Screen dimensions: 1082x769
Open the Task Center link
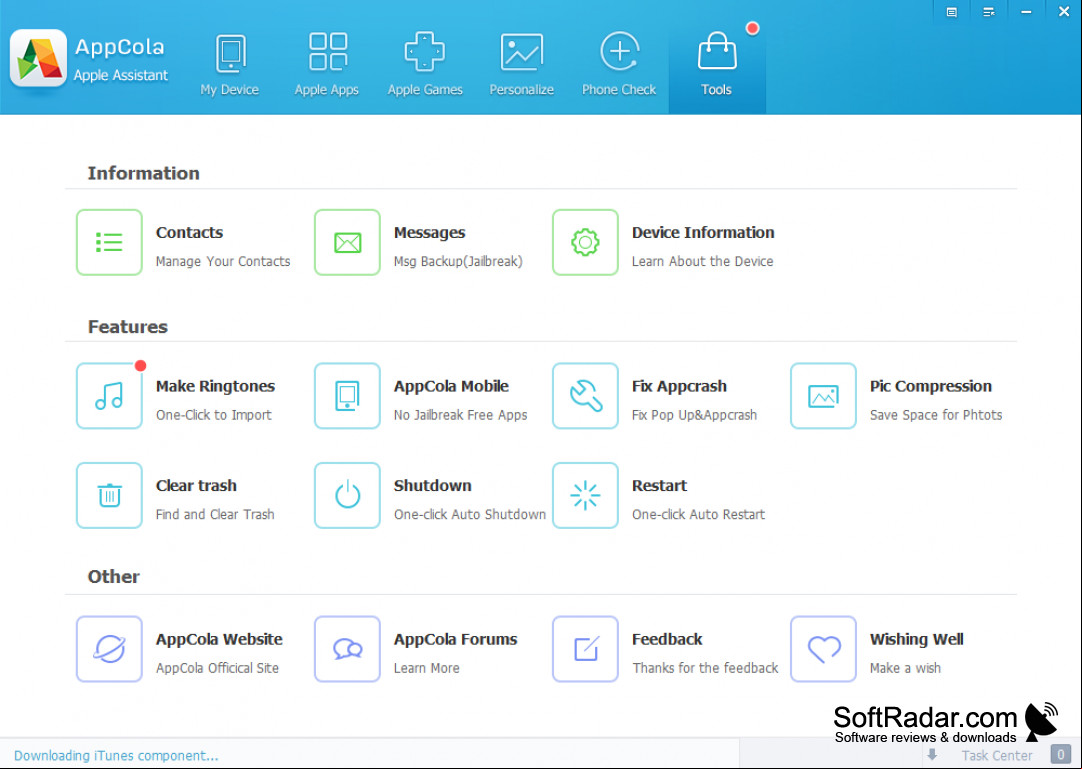coord(997,755)
